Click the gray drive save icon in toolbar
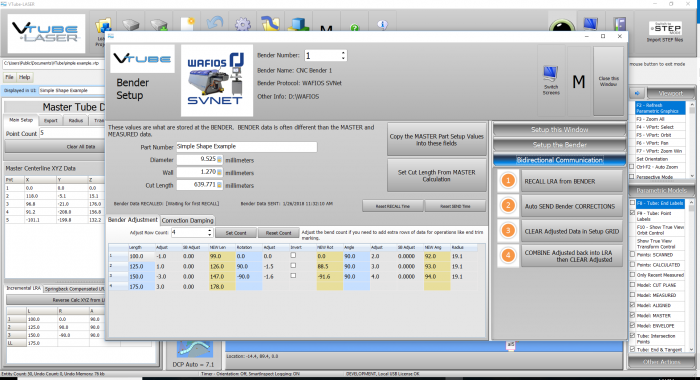This screenshot has width=700, height=380. pyautogui.click(x=131, y=25)
